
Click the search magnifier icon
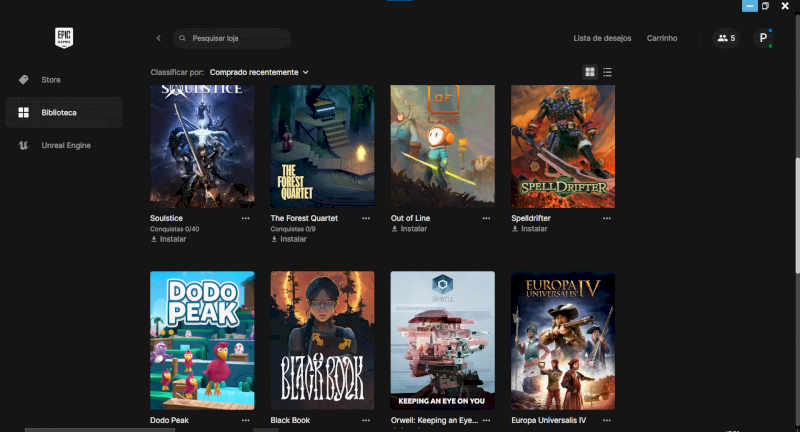pos(182,38)
